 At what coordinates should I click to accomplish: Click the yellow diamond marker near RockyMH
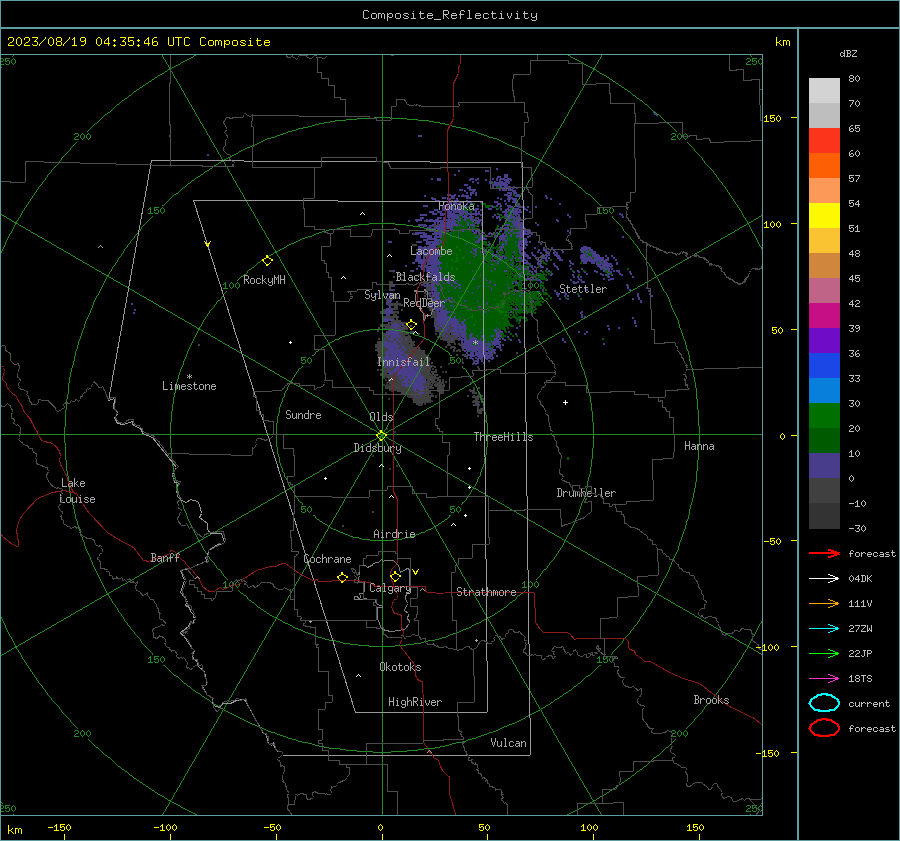click(x=267, y=261)
